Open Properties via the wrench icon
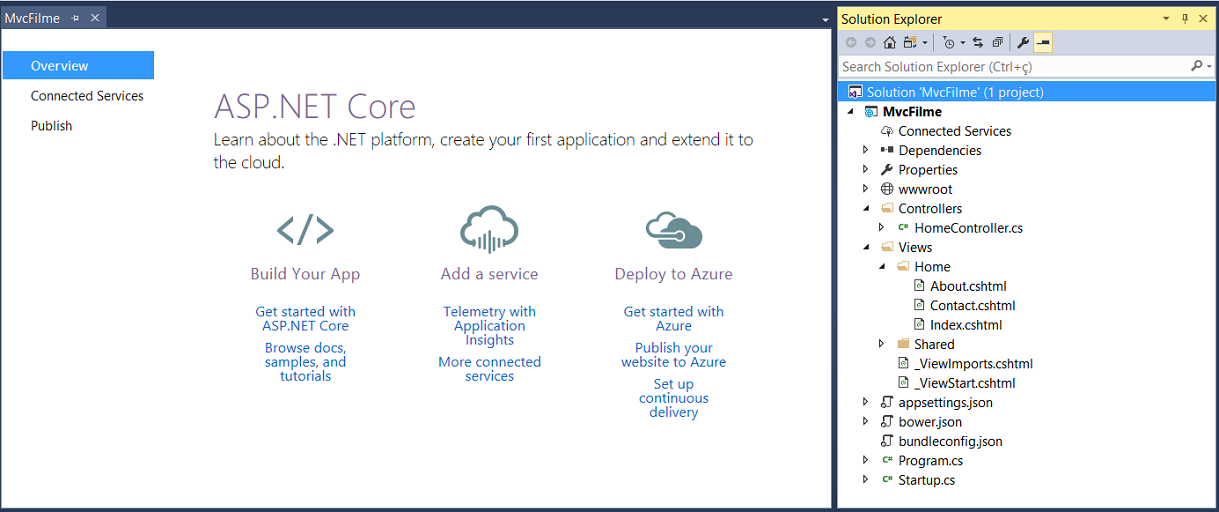 click(x=1023, y=43)
